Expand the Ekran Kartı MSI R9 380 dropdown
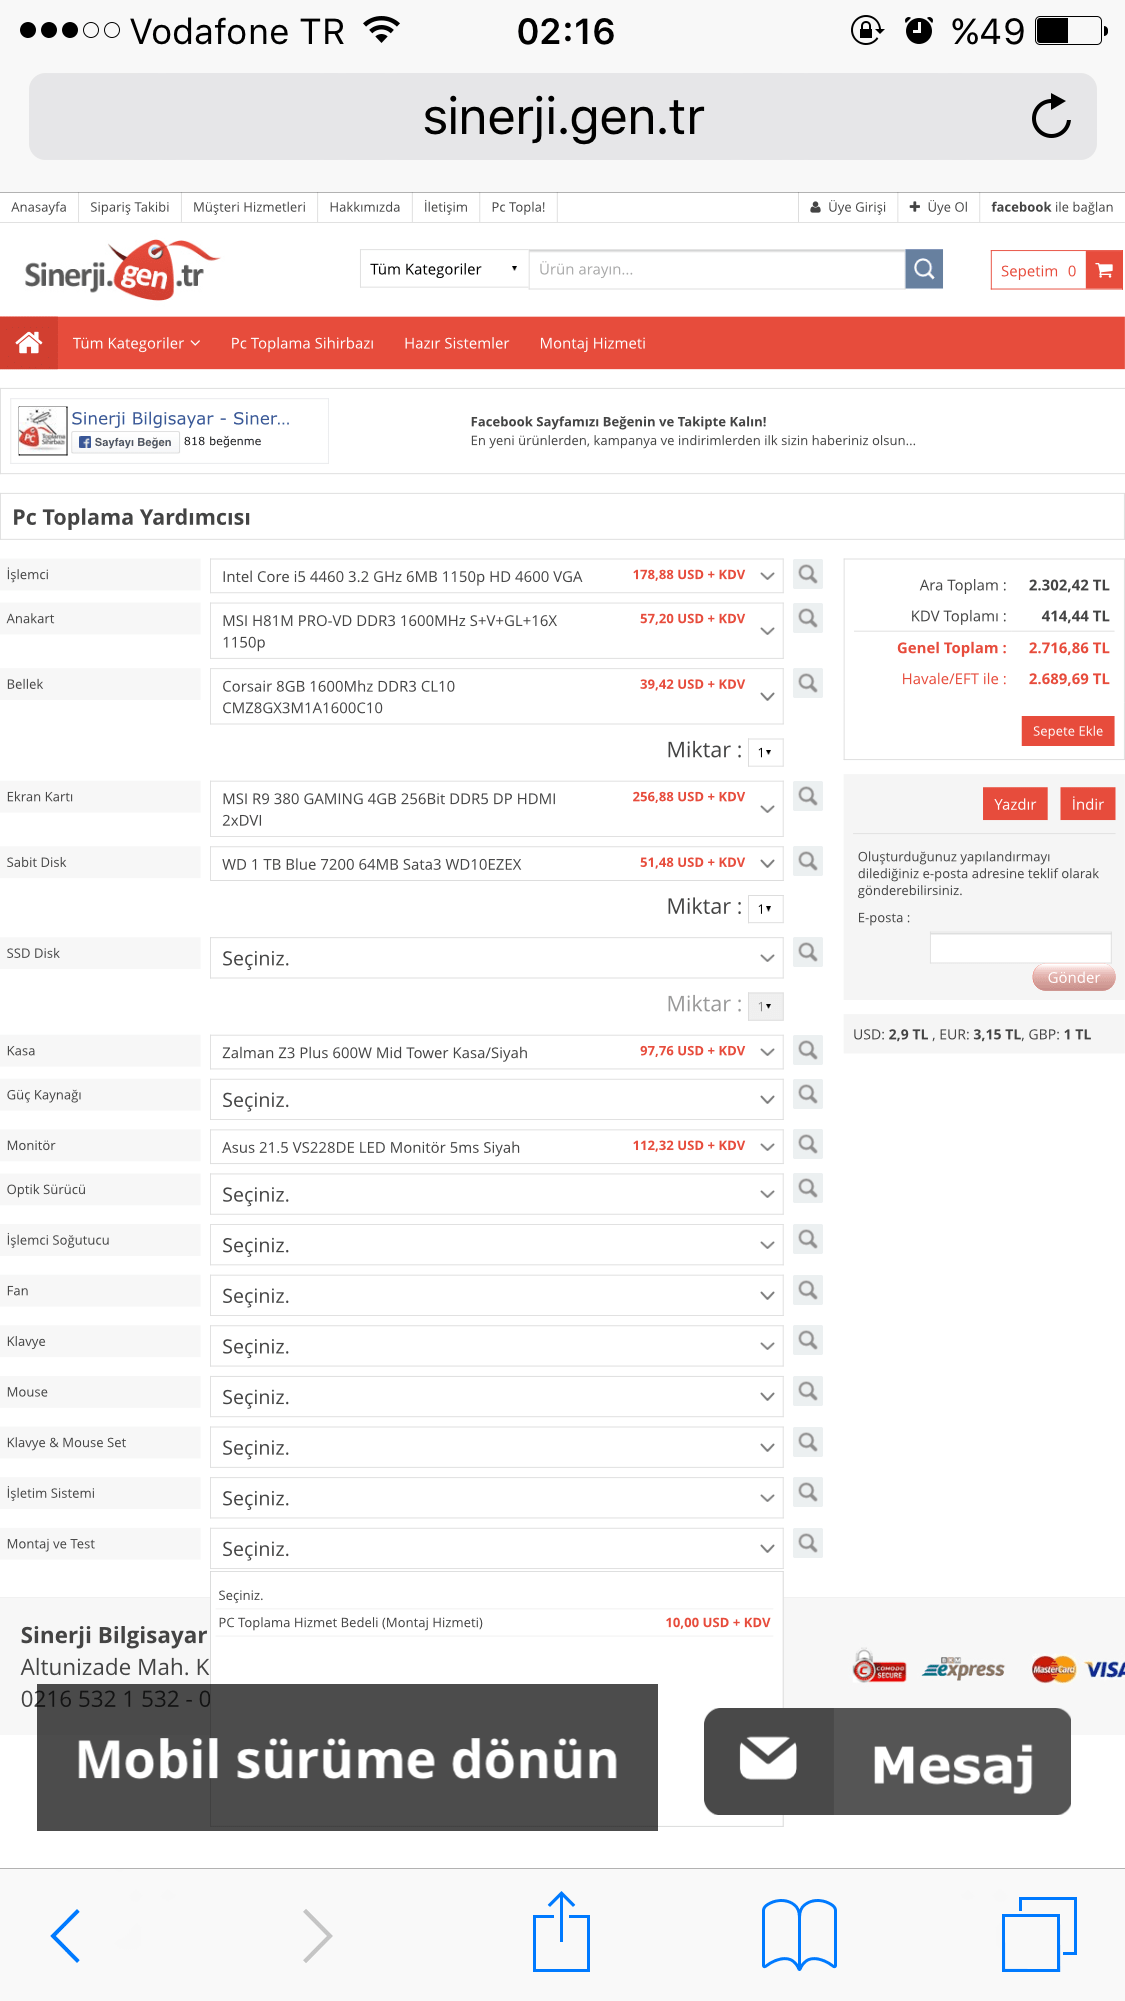The image size is (1125, 2001). [x=496, y=809]
